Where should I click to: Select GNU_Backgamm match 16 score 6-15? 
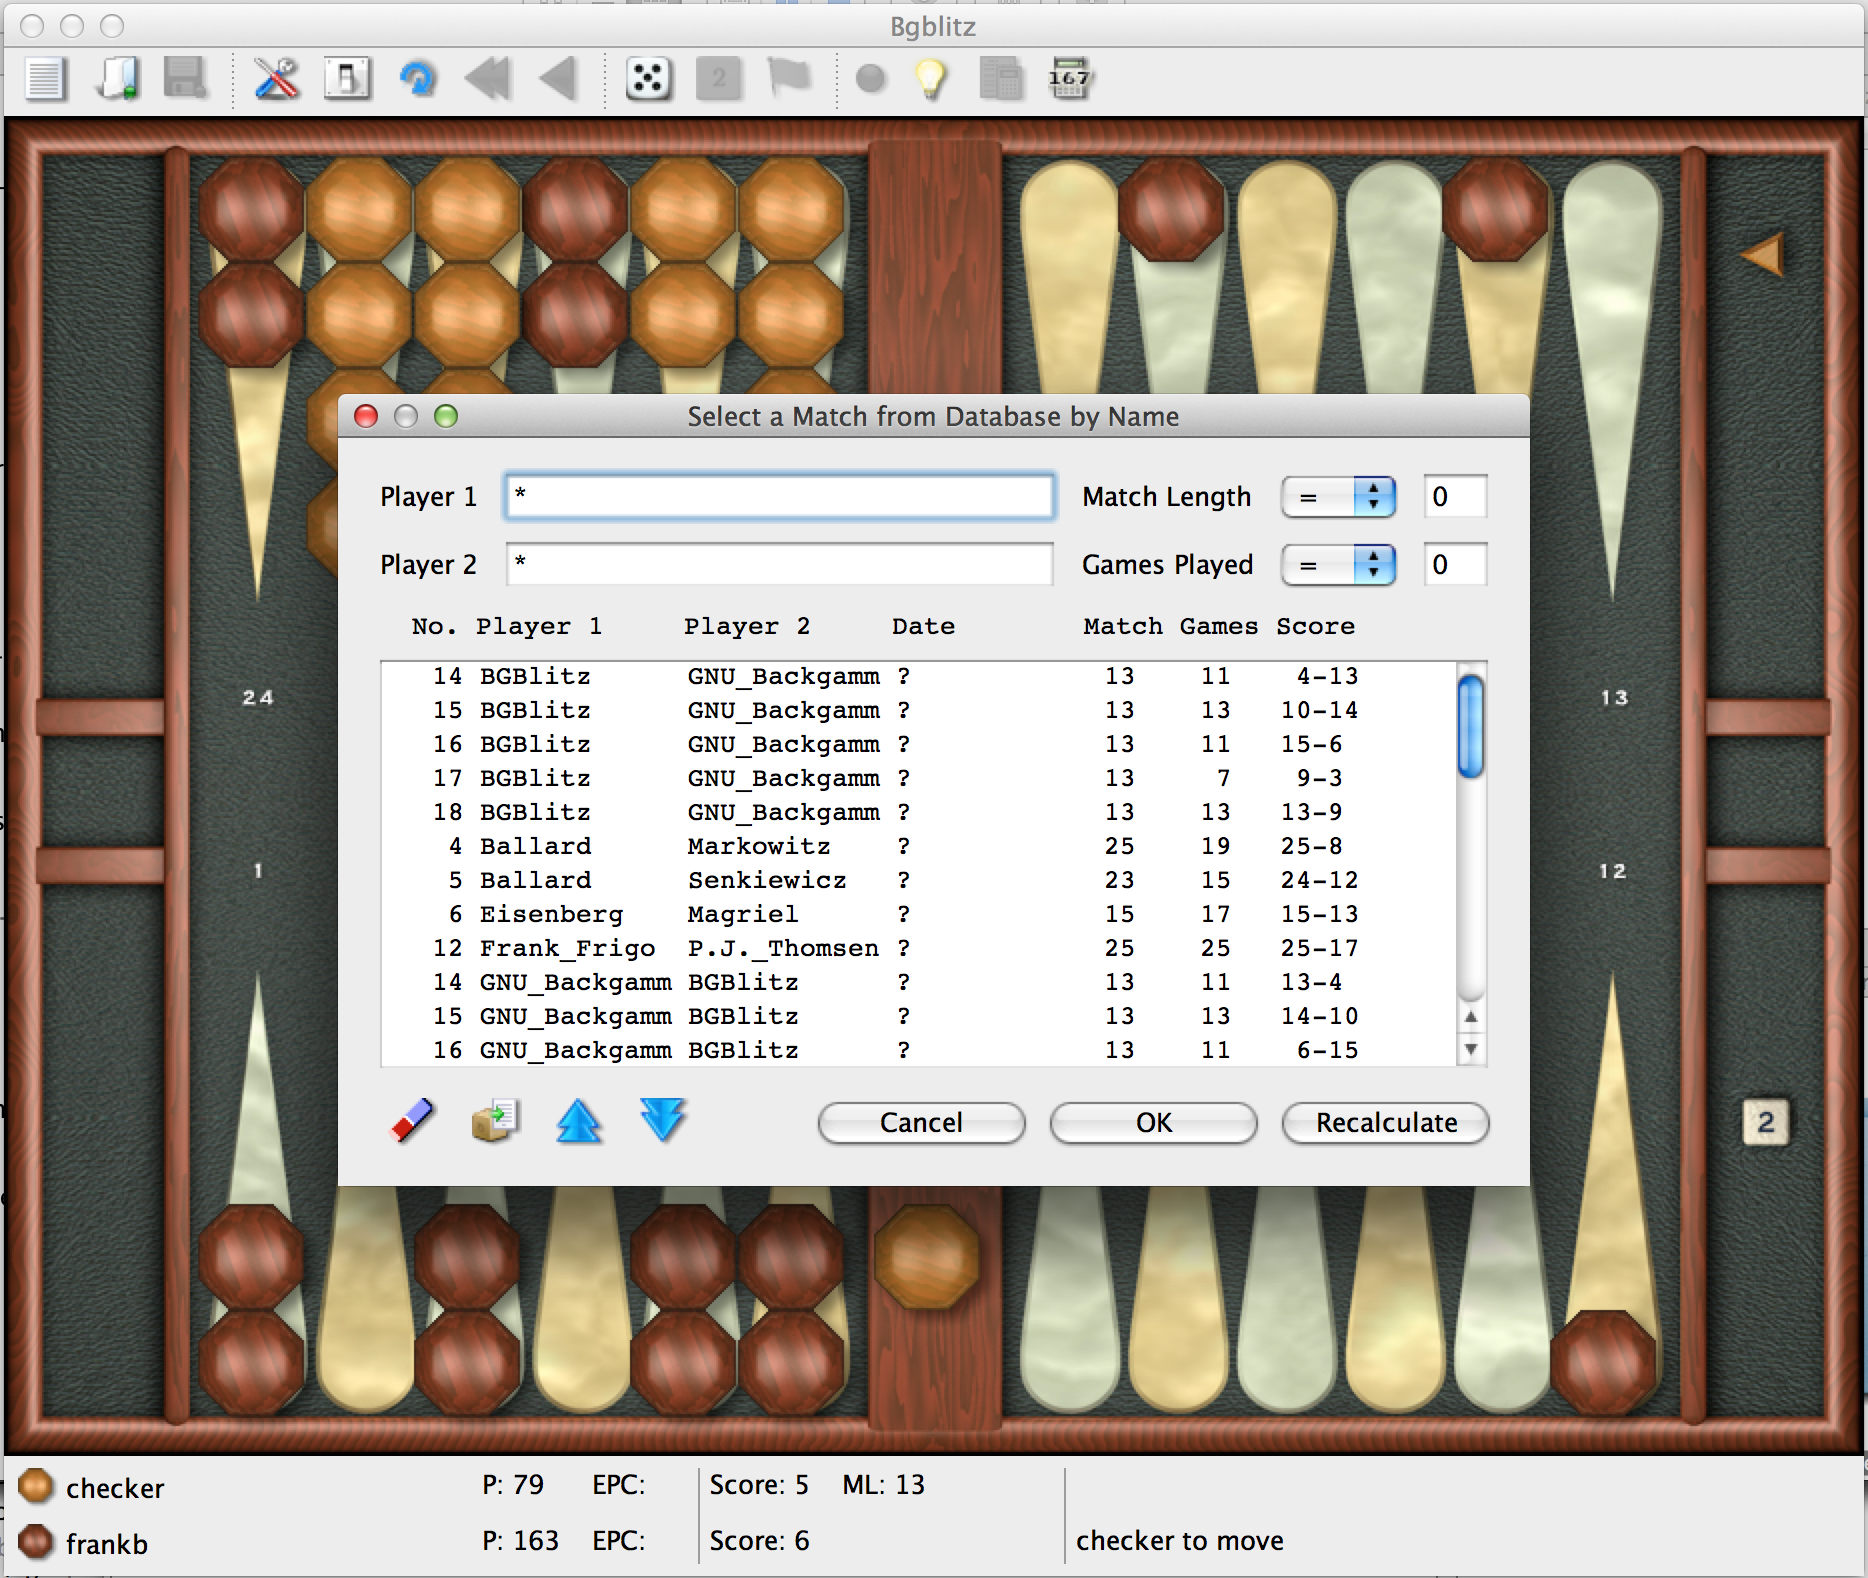(919, 1051)
